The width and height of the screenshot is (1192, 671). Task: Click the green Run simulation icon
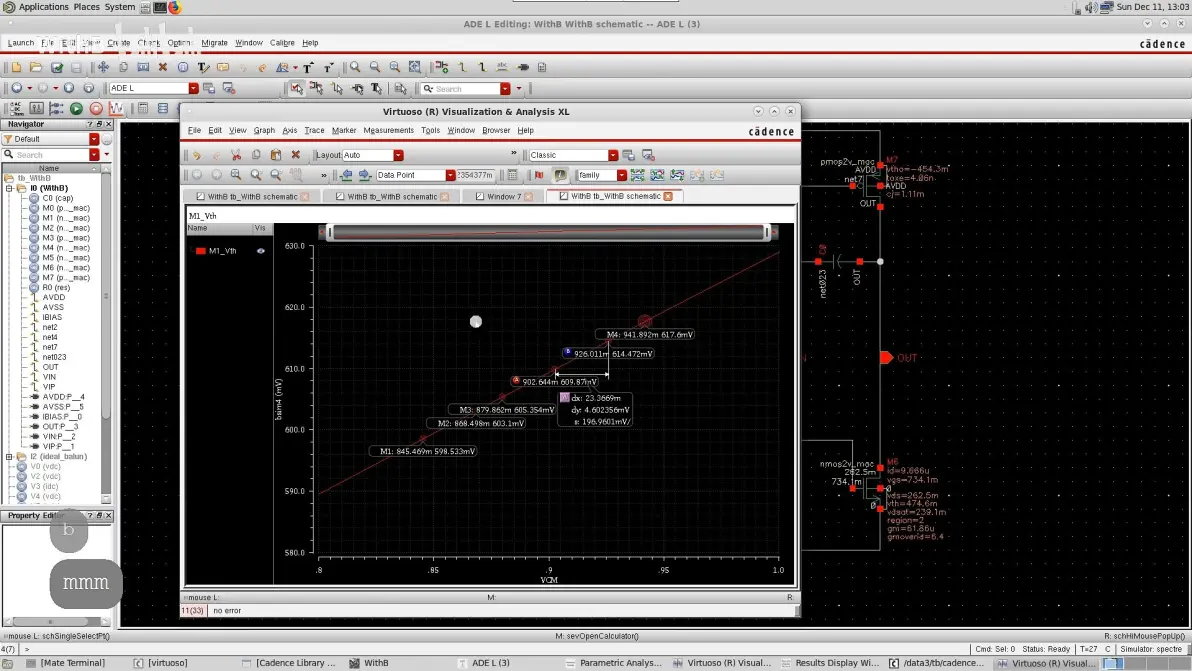76,109
